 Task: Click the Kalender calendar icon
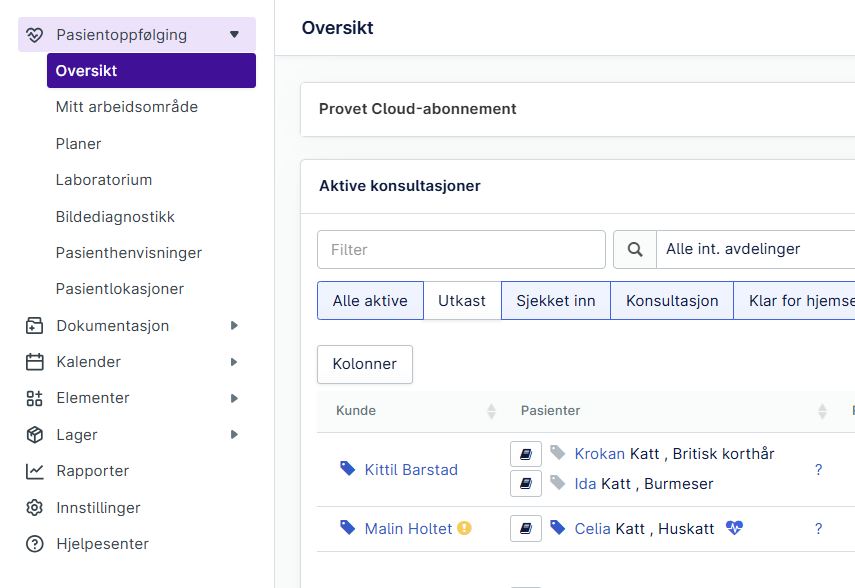(x=34, y=362)
